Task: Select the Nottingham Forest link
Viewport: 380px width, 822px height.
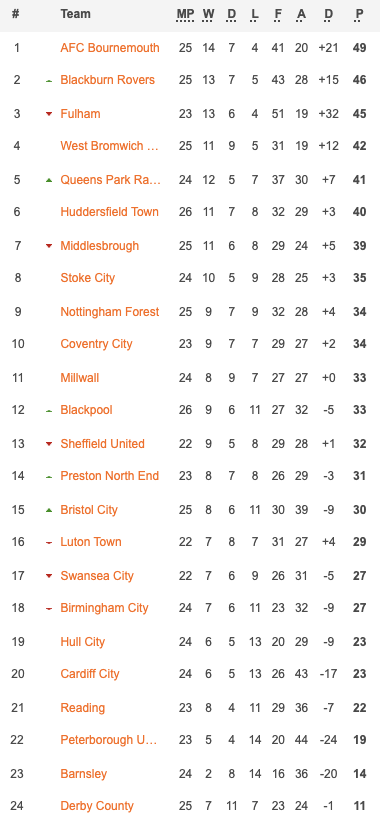Action: pyautogui.click(x=110, y=312)
